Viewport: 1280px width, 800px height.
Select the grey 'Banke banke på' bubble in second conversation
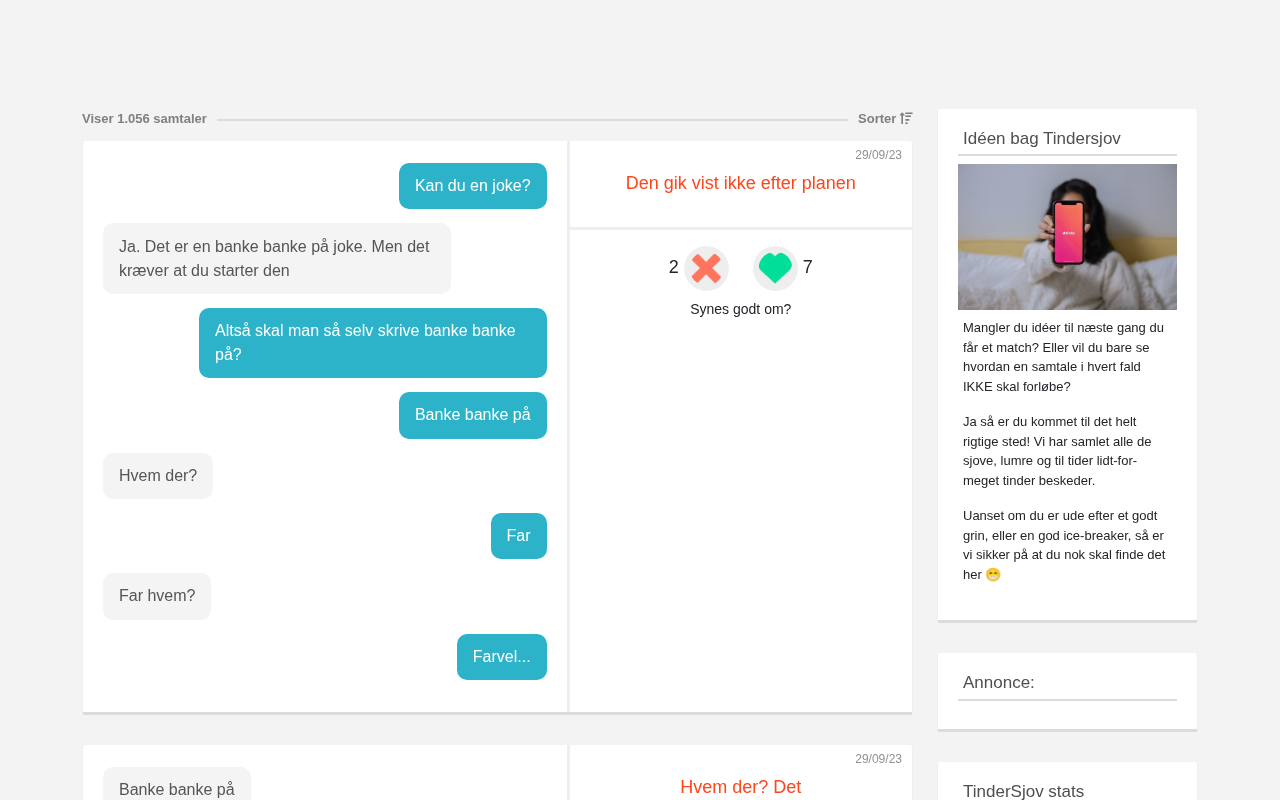[177, 785]
